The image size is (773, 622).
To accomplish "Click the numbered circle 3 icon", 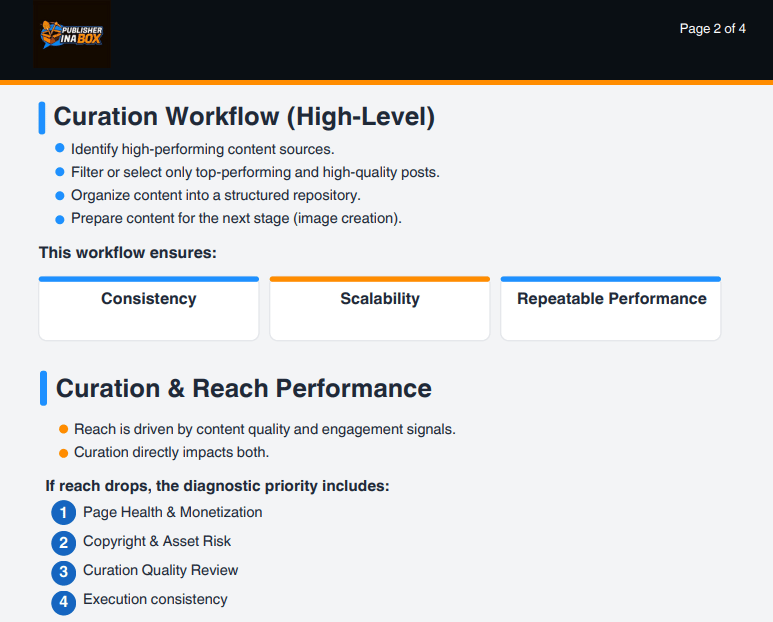I will coord(63,572).
